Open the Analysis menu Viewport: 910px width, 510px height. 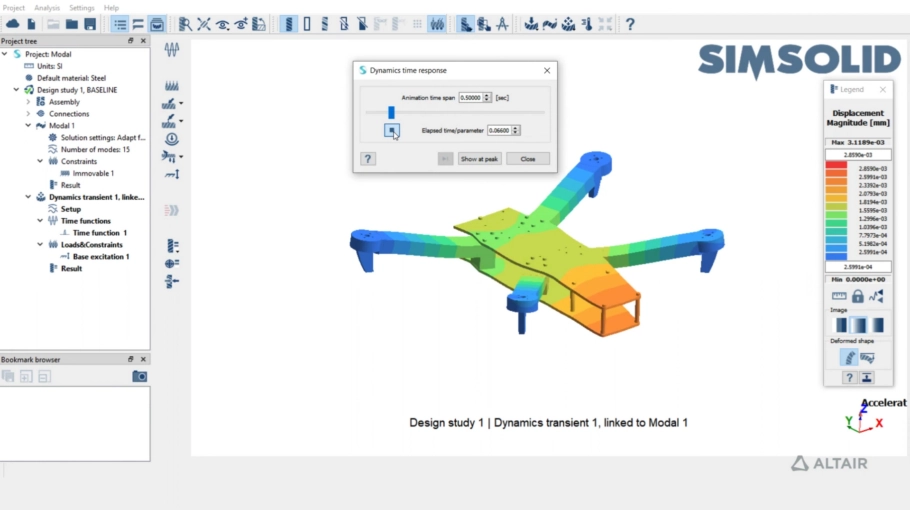tap(47, 8)
